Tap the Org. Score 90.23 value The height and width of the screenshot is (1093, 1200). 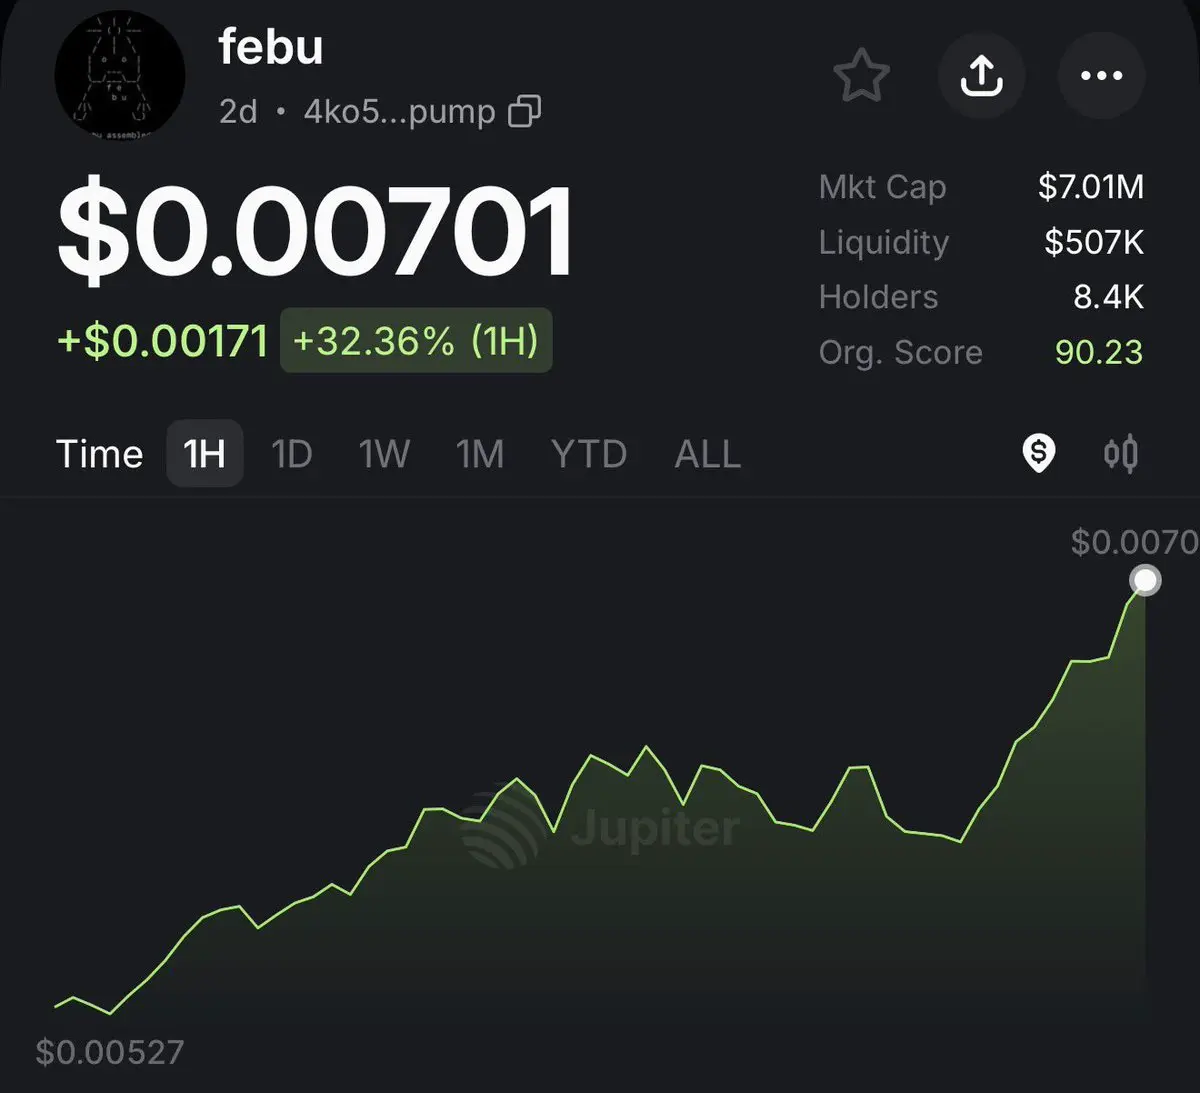1098,352
